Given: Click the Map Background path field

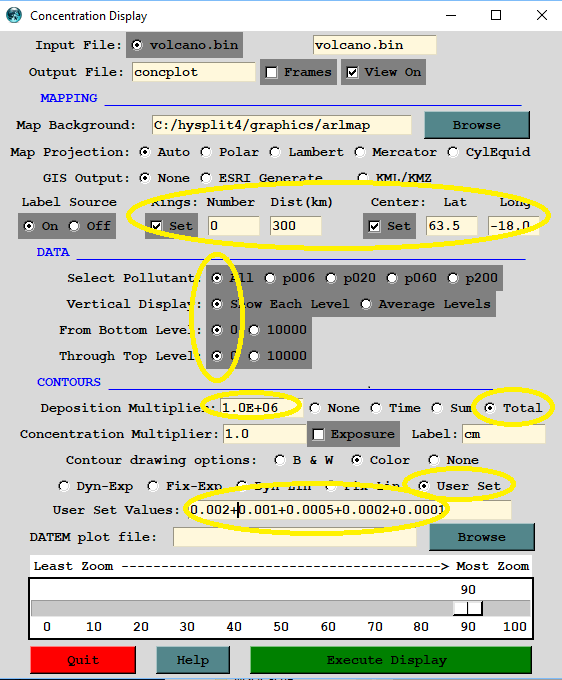Looking at the screenshot, I should (281, 125).
